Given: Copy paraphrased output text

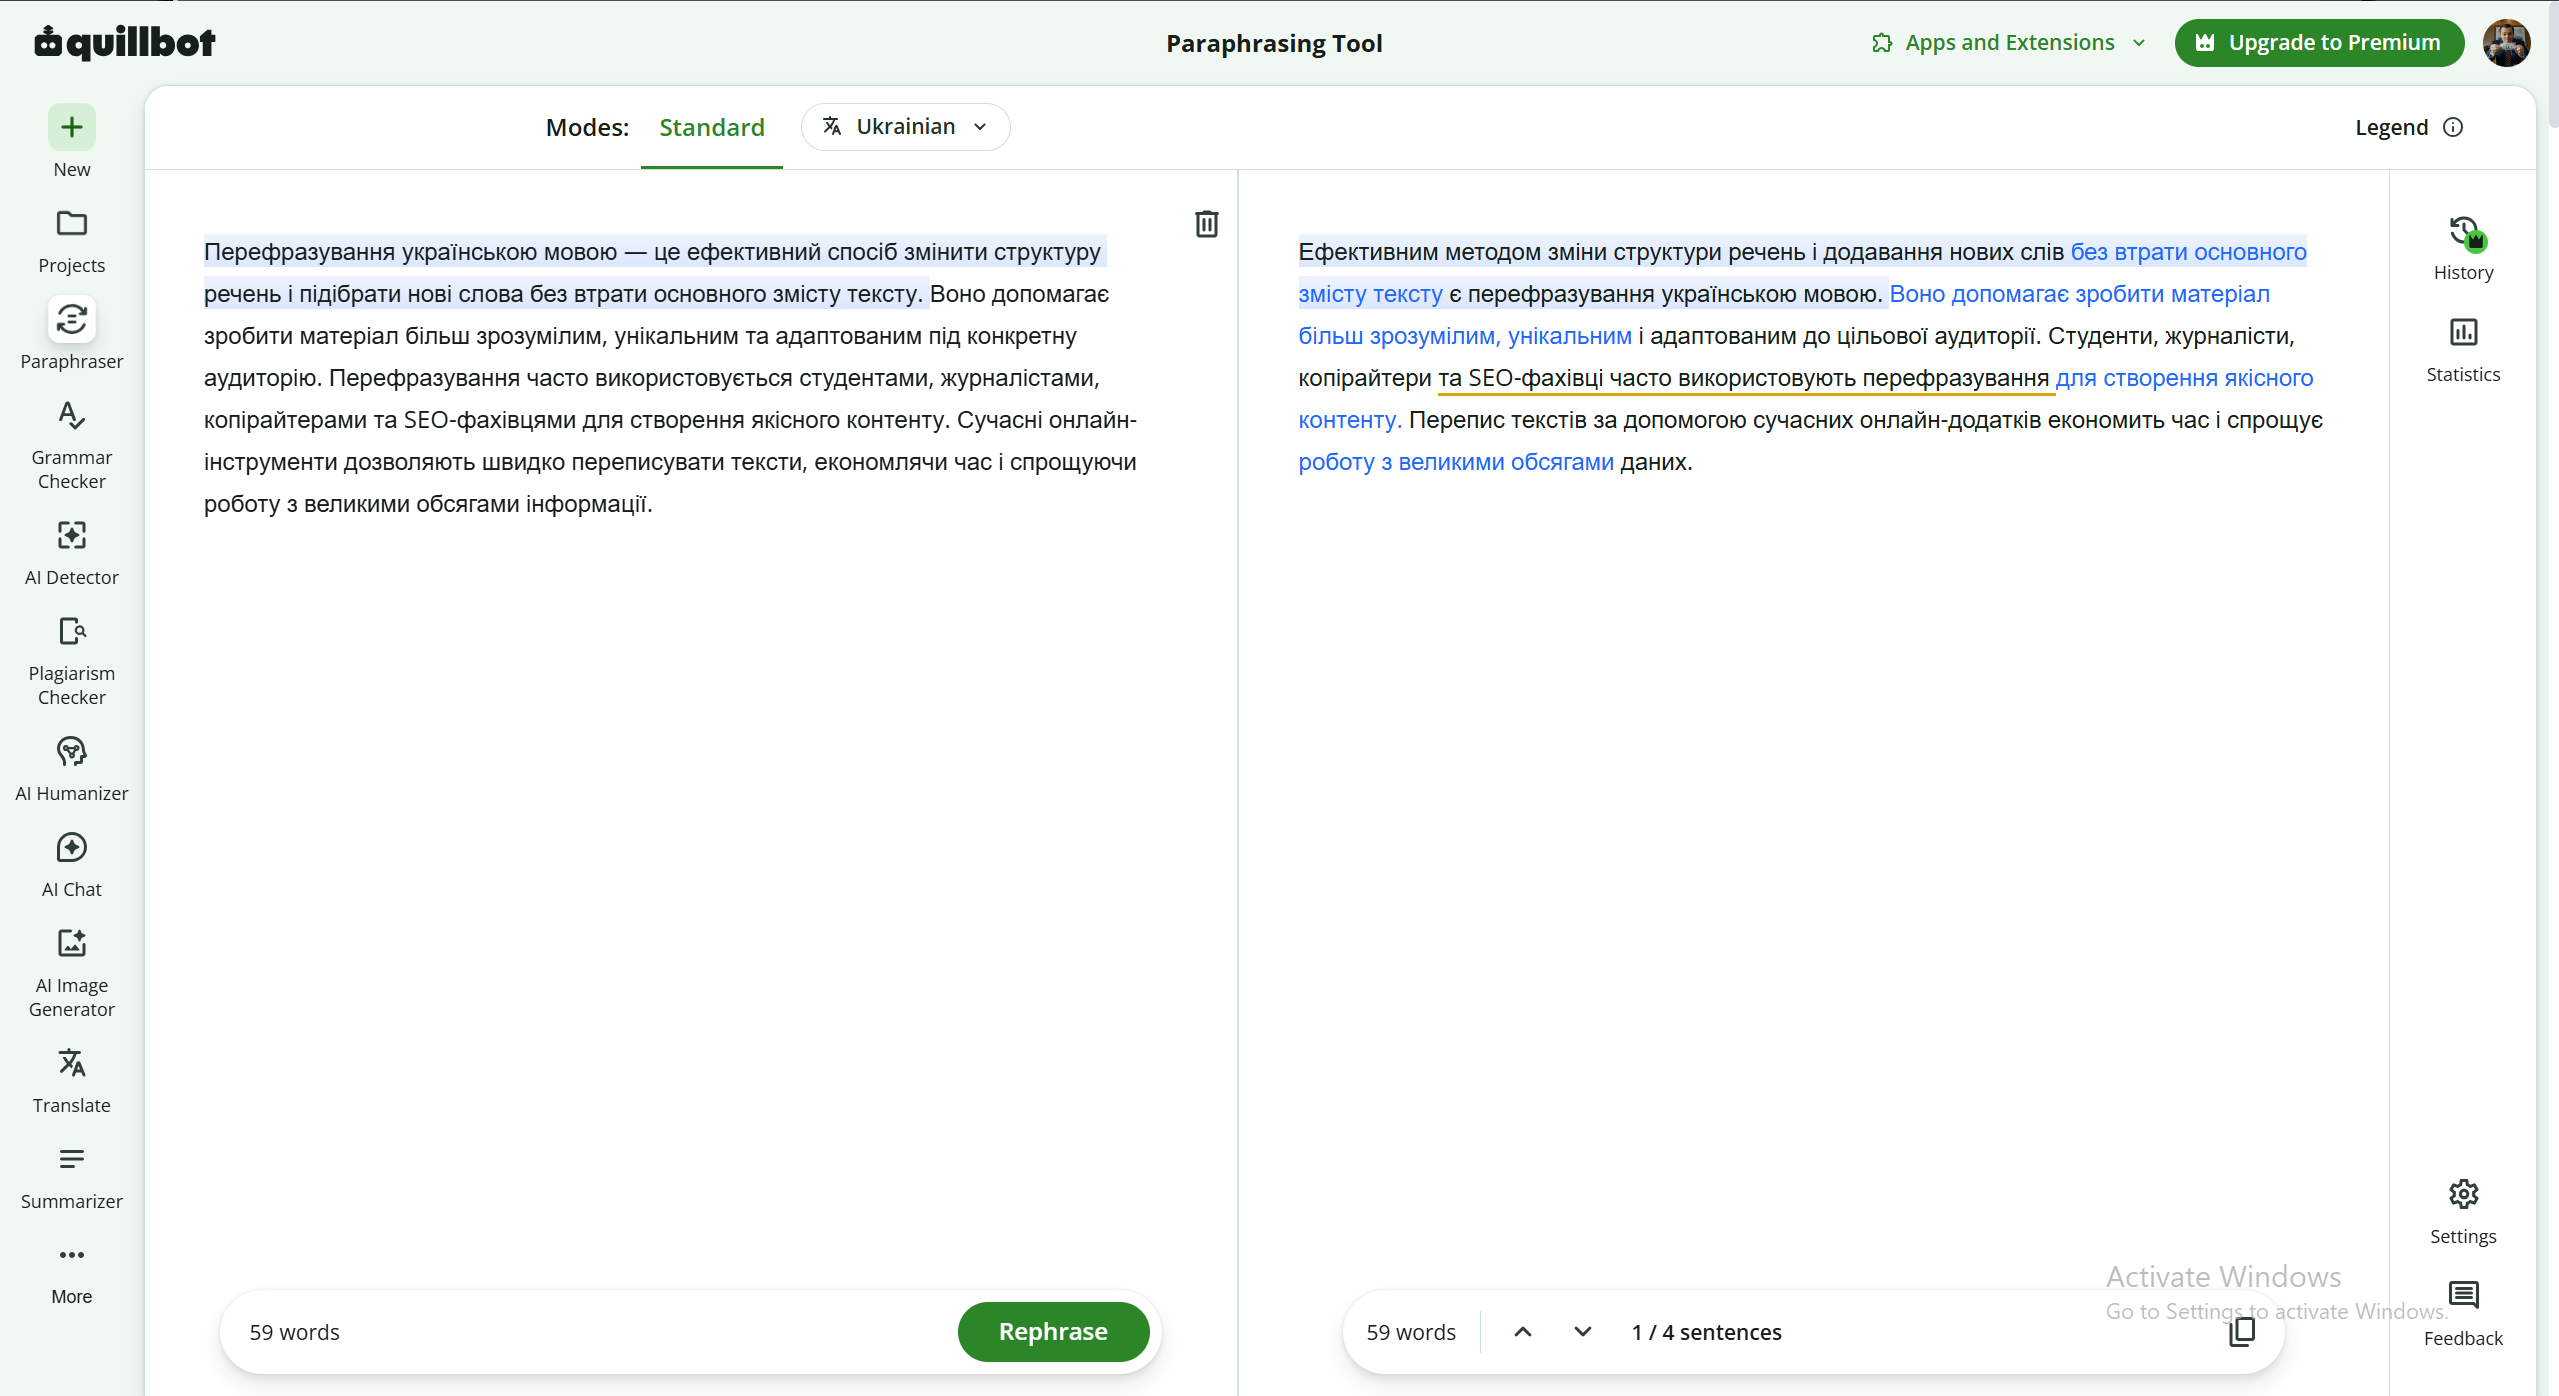Looking at the screenshot, I should pyautogui.click(x=2242, y=1332).
